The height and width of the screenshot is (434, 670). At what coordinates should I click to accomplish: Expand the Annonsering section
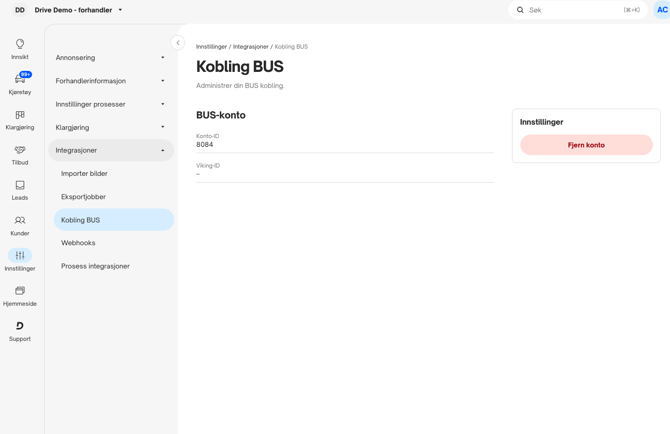pyautogui.click(x=111, y=58)
